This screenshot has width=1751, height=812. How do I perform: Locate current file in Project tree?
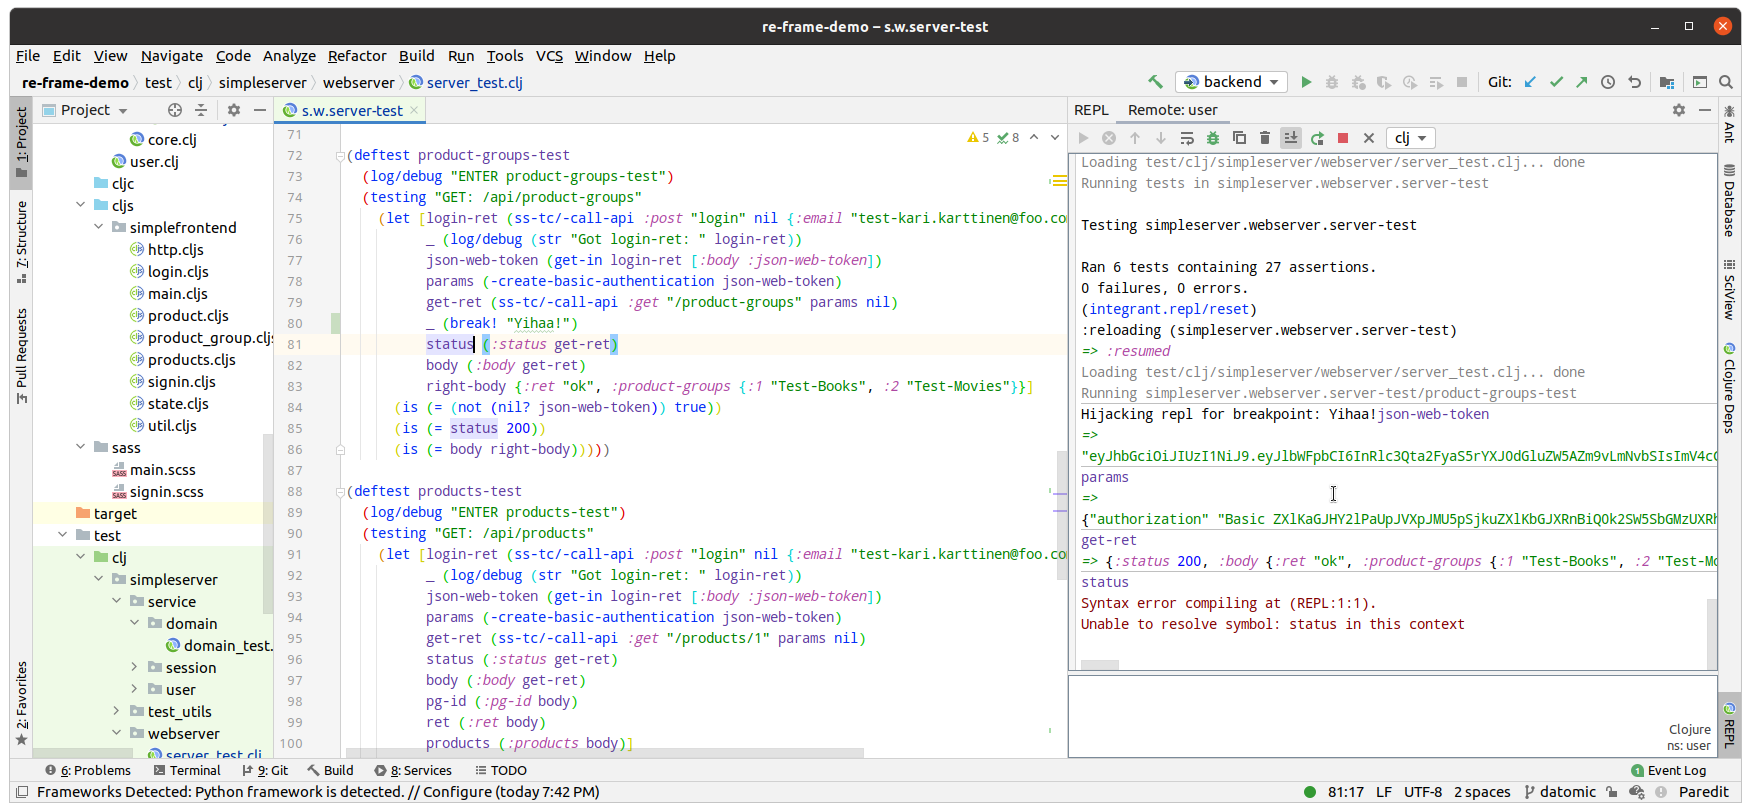175,110
